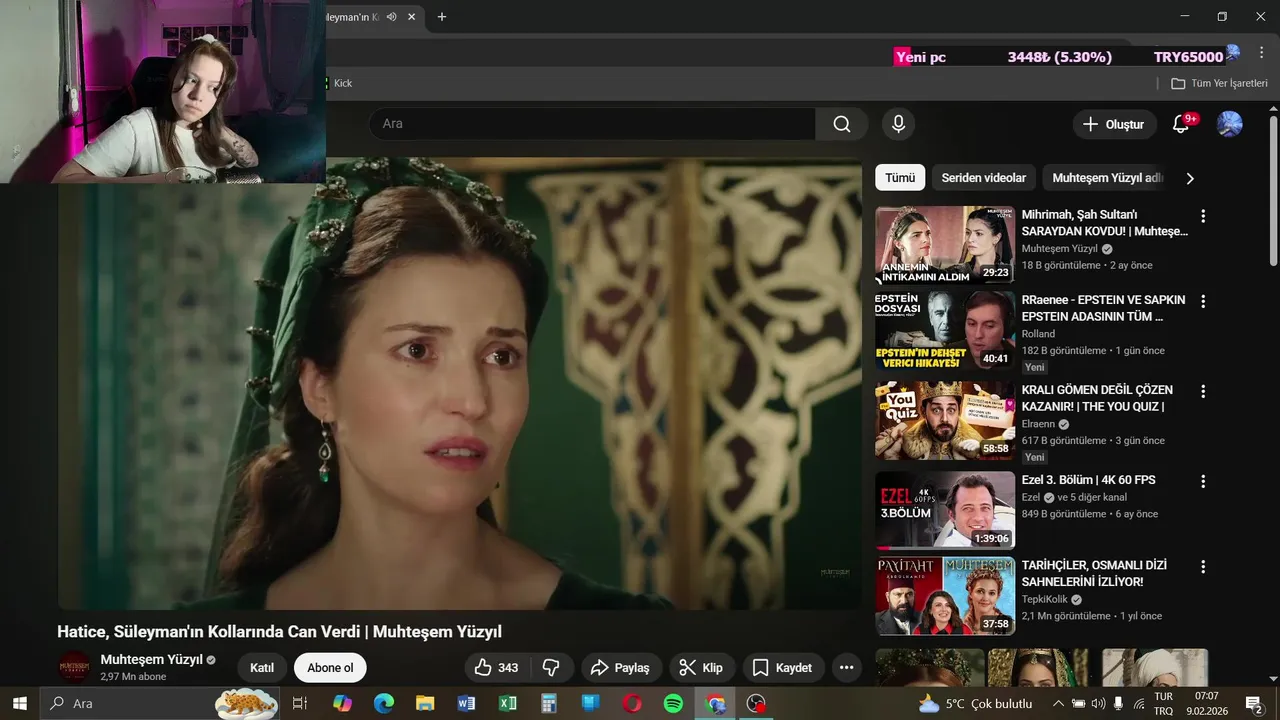Open options for Mihrimah, Şah Sultan video

click(x=1203, y=216)
